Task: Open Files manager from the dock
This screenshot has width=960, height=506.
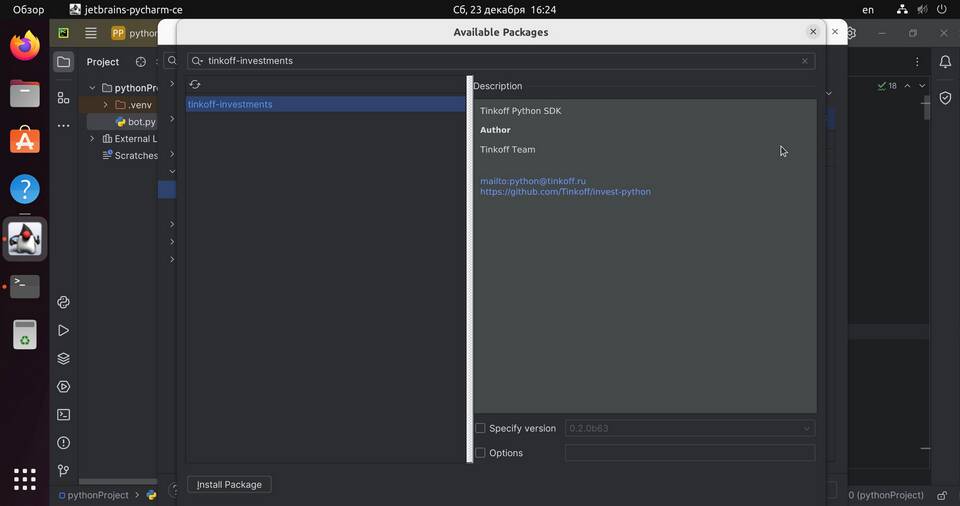Action: pyautogui.click(x=24, y=94)
